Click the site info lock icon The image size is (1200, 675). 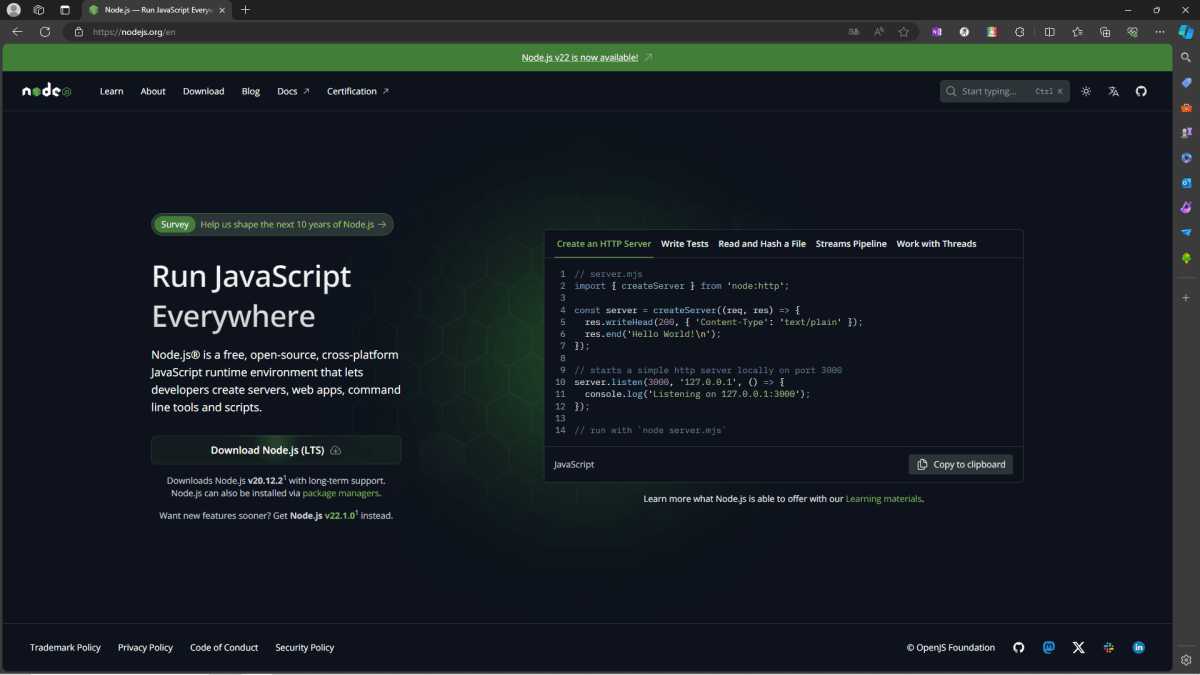pyautogui.click(x=79, y=32)
